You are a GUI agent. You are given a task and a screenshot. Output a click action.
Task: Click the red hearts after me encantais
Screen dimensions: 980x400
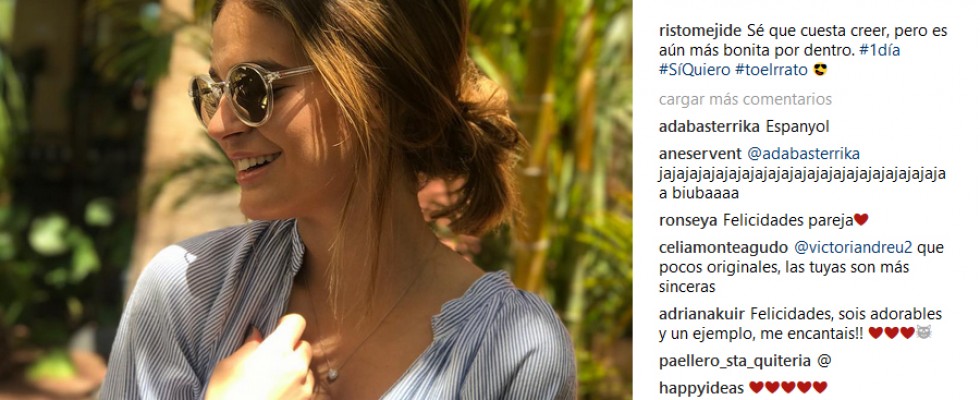(892, 333)
